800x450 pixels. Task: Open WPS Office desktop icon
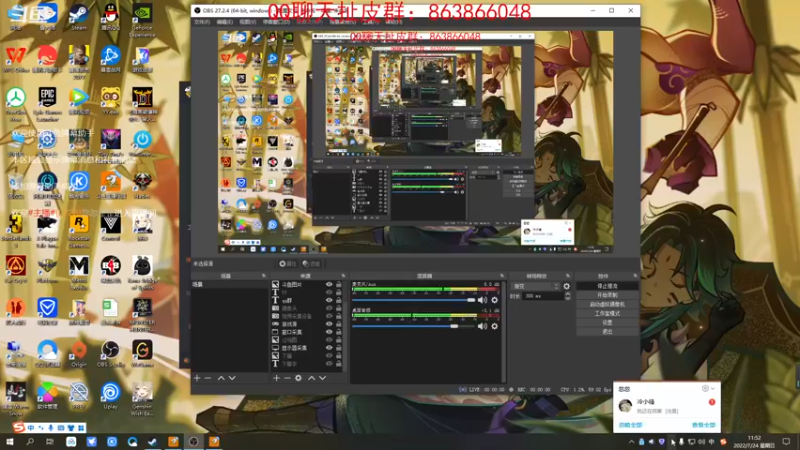click(16, 59)
